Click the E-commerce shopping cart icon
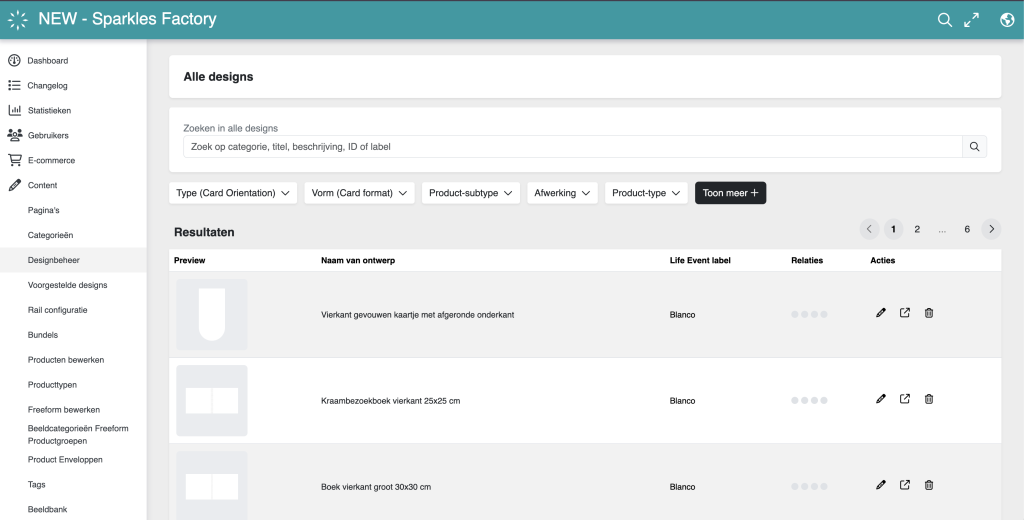This screenshot has width=1024, height=520. [x=14, y=160]
